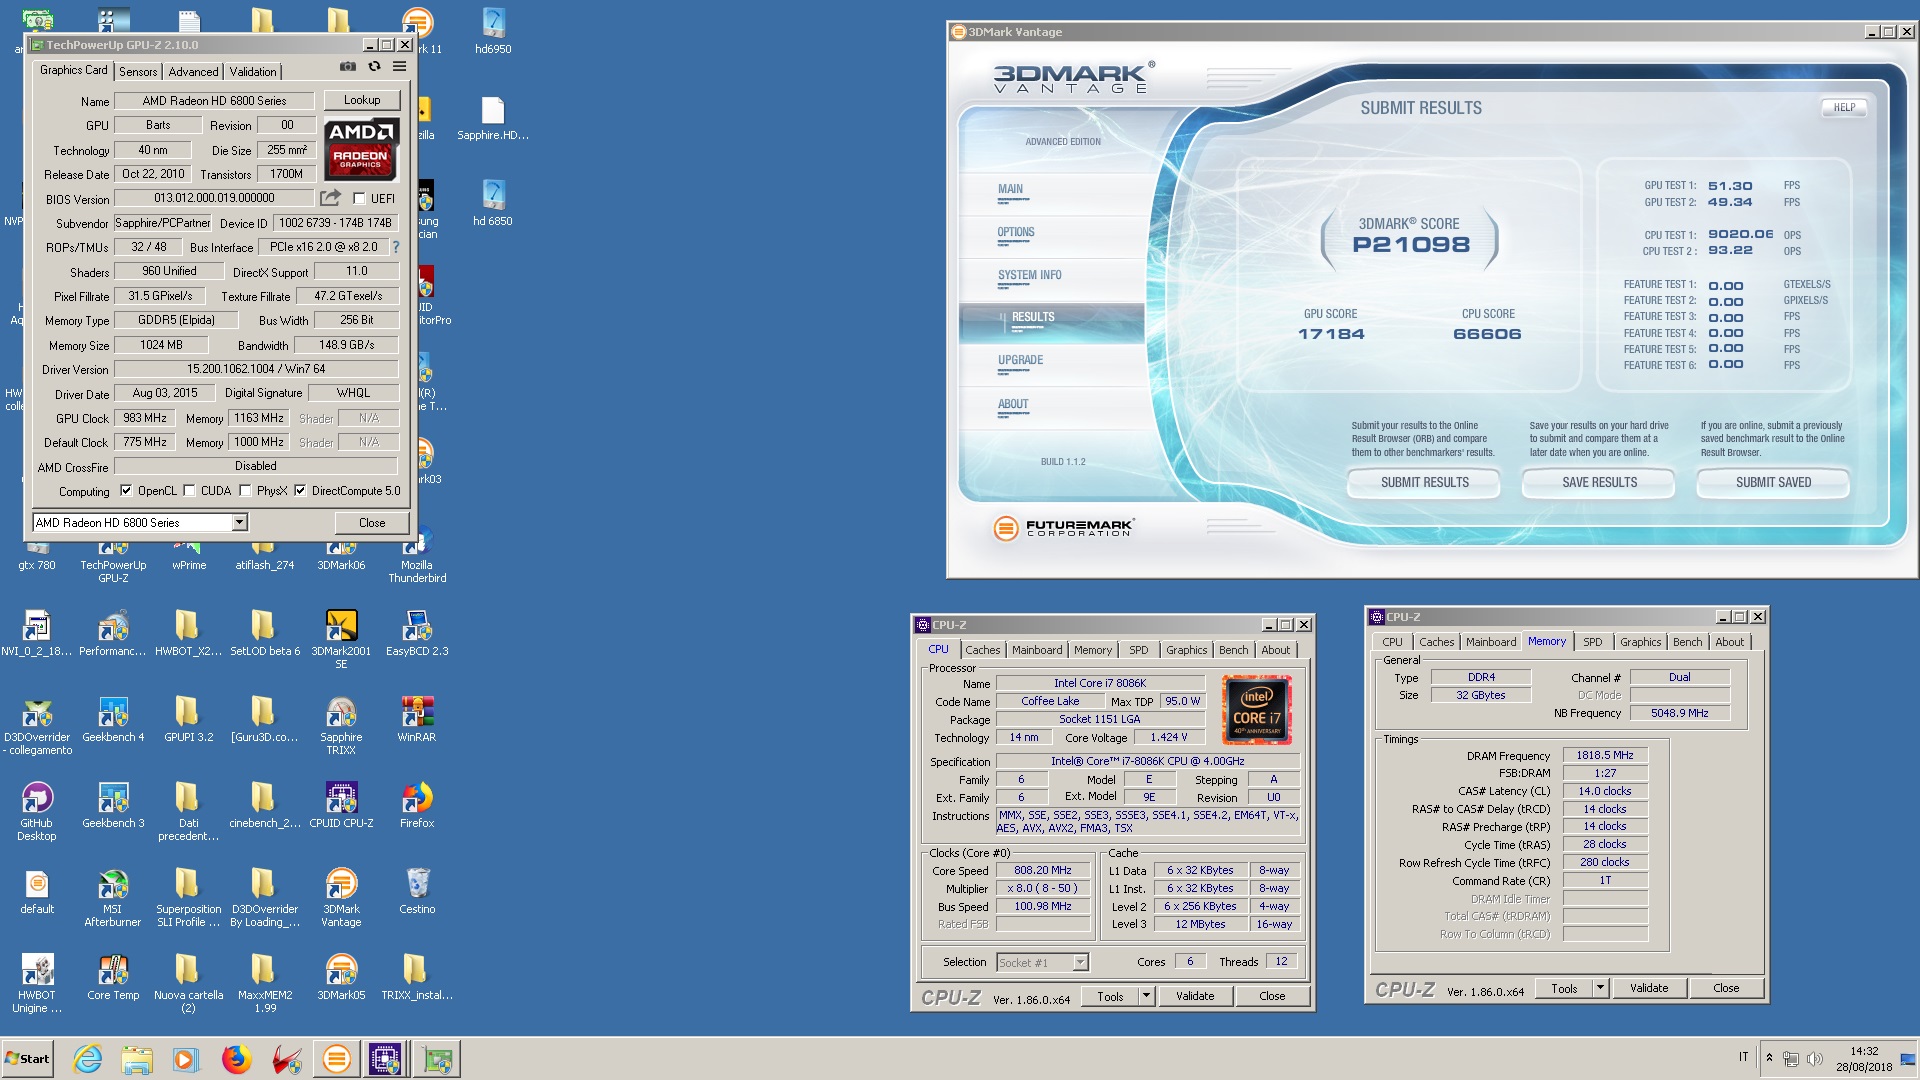Show hidden tray icons arrow
1920x1080 pixels.
click(1769, 1058)
